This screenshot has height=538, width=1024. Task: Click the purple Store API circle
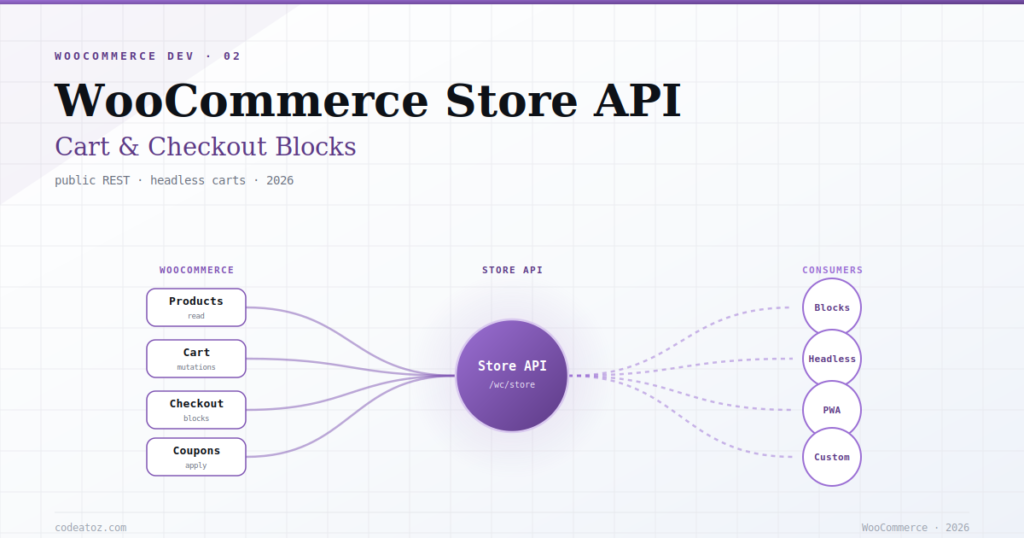[x=512, y=375]
